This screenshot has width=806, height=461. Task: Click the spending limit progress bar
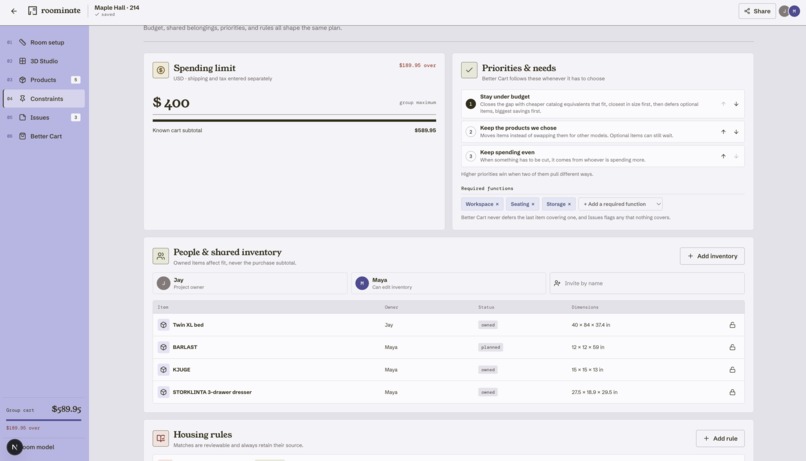294,120
